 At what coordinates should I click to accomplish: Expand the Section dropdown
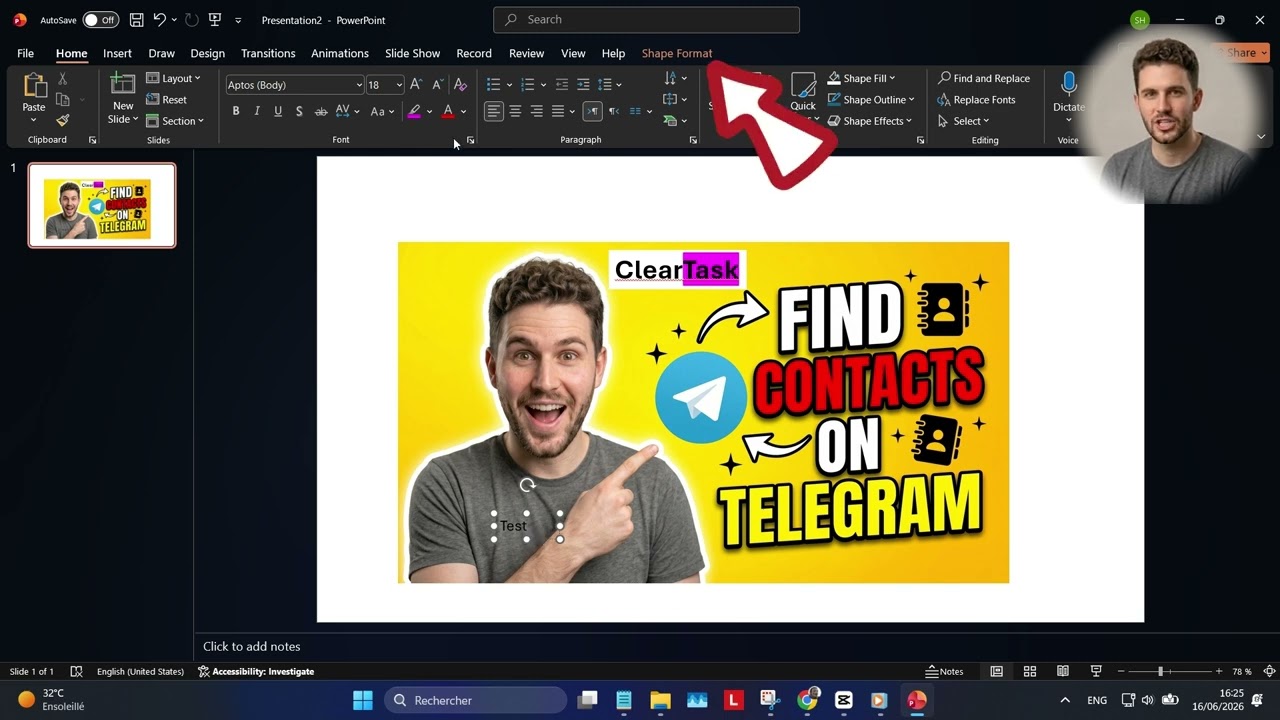174,121
